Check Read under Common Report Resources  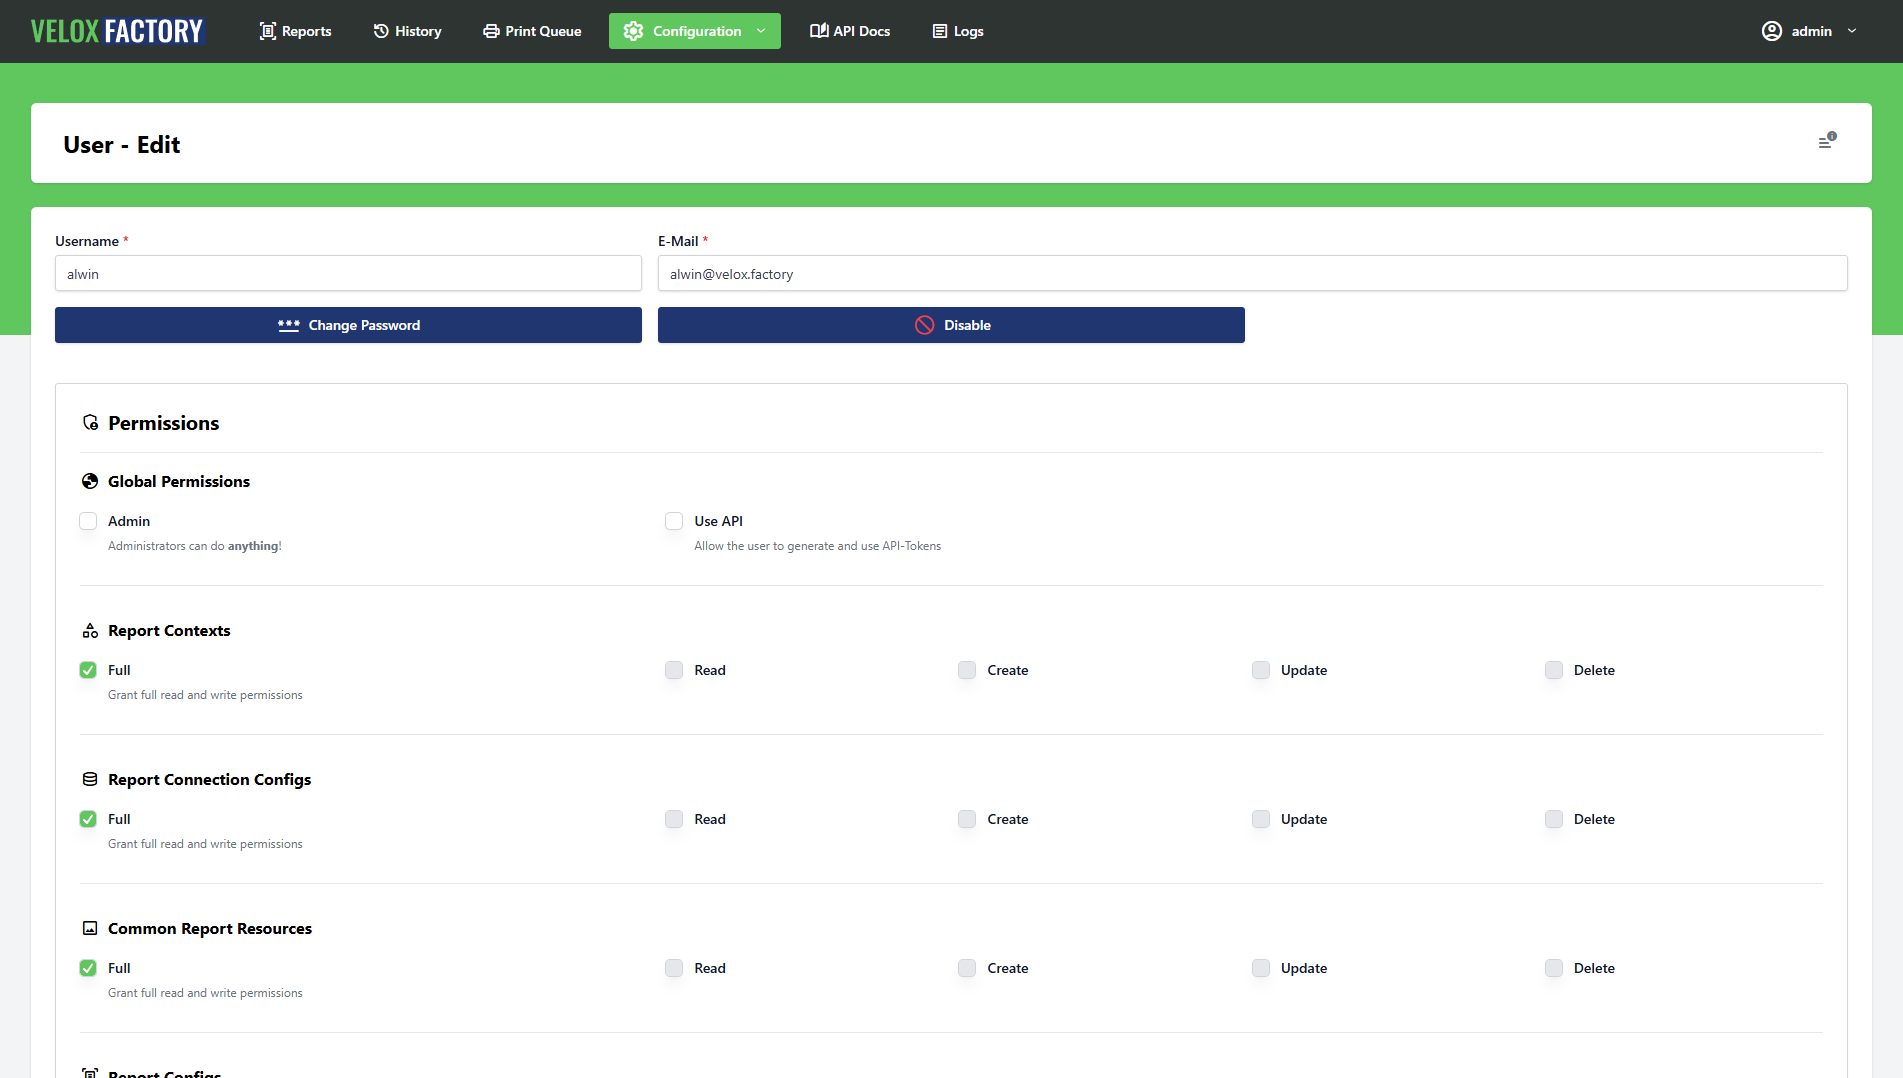click(674, 968)
